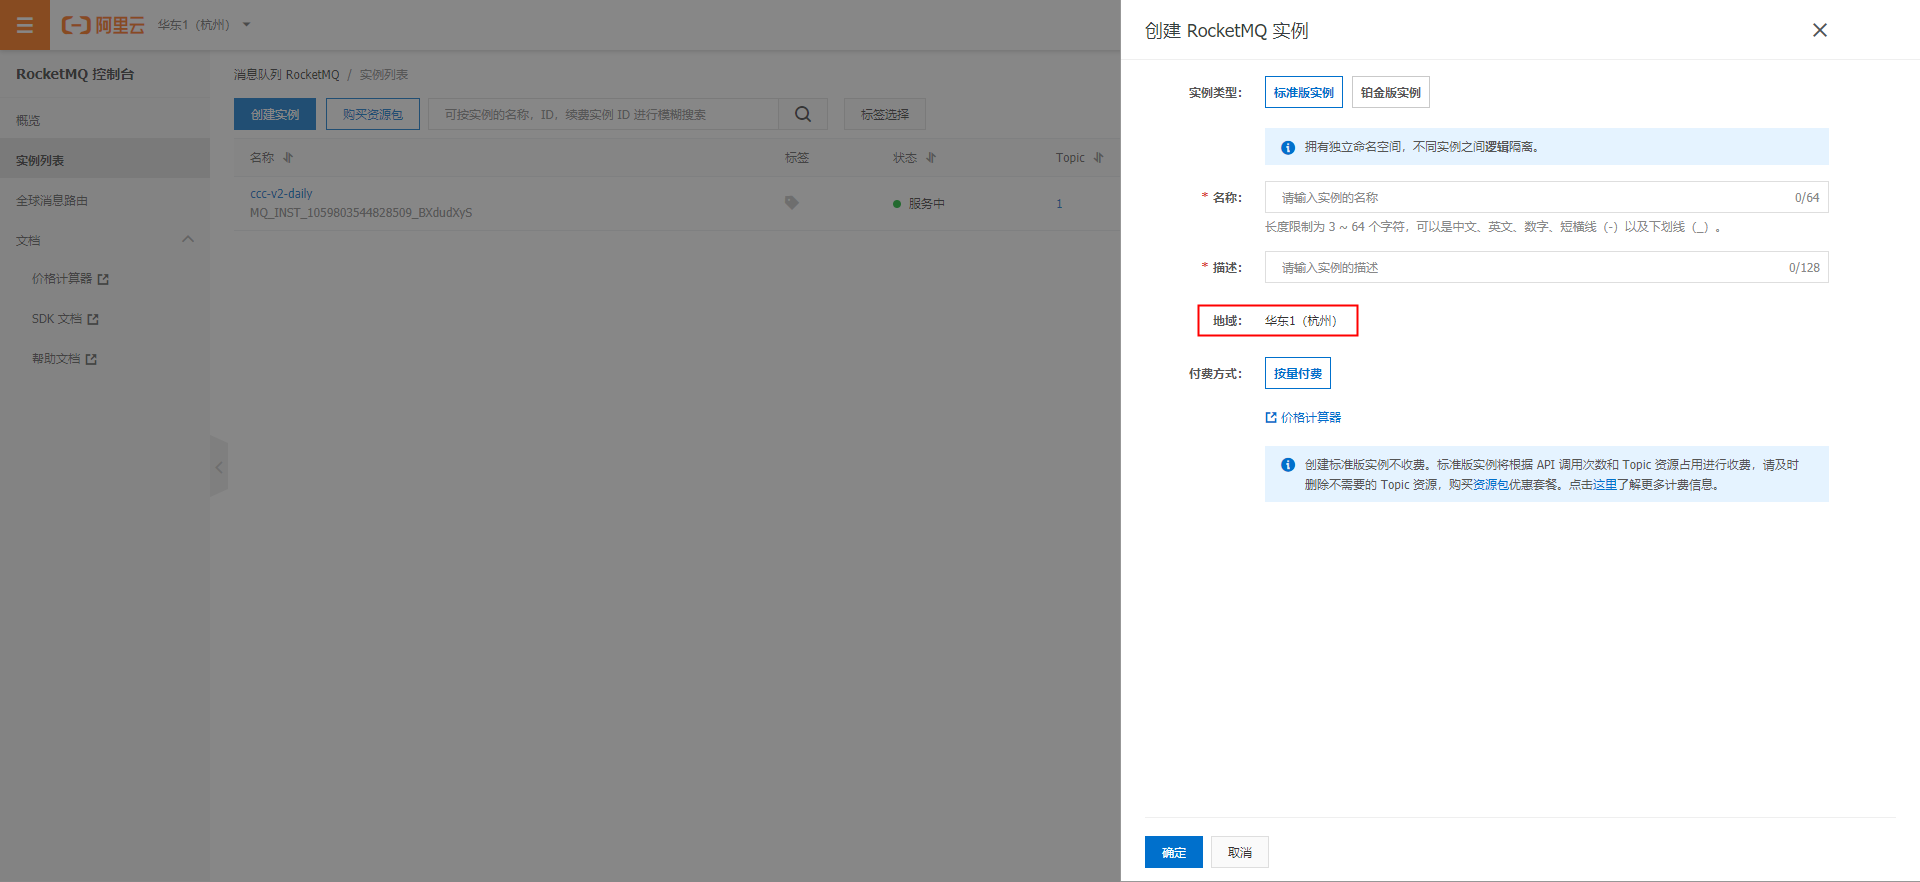Open 全球消息路由 in sidebar
This screenshot has height=882, width=1920.
tap(52, 200)
